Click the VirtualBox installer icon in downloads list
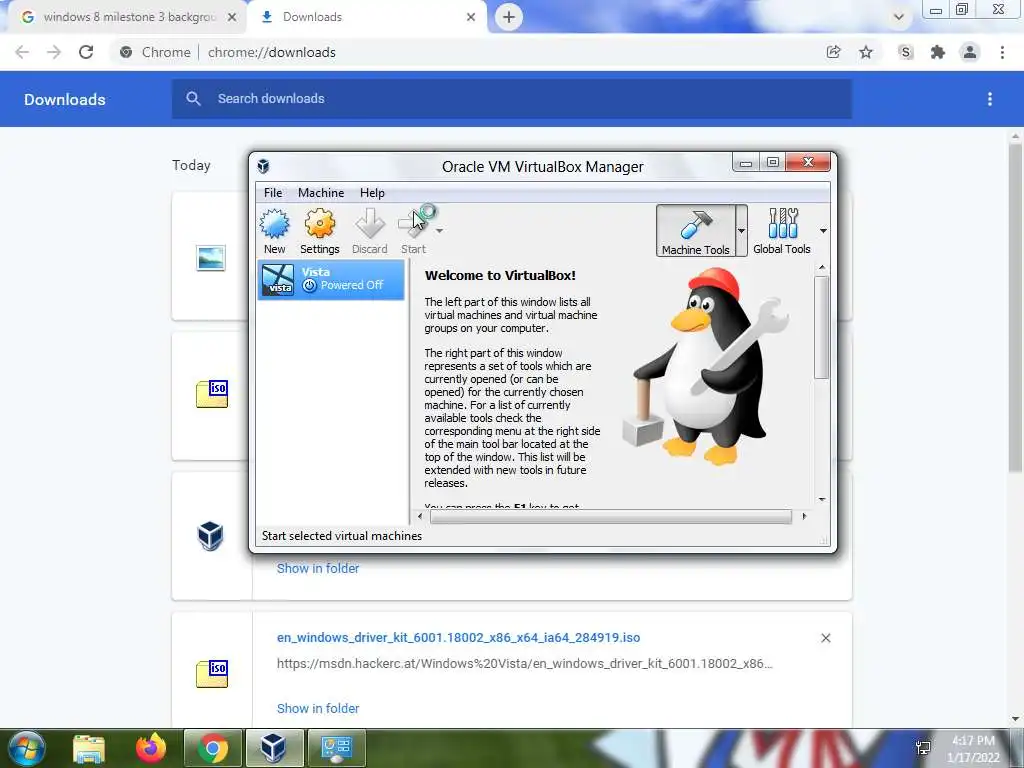1024x768 pixels. click(210, 536)
